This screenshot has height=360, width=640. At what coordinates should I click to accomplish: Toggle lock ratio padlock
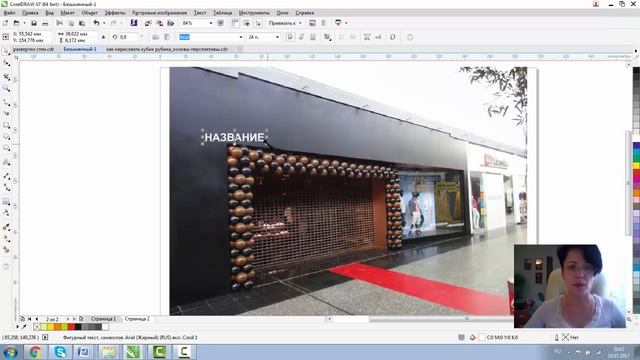[103, 37]
